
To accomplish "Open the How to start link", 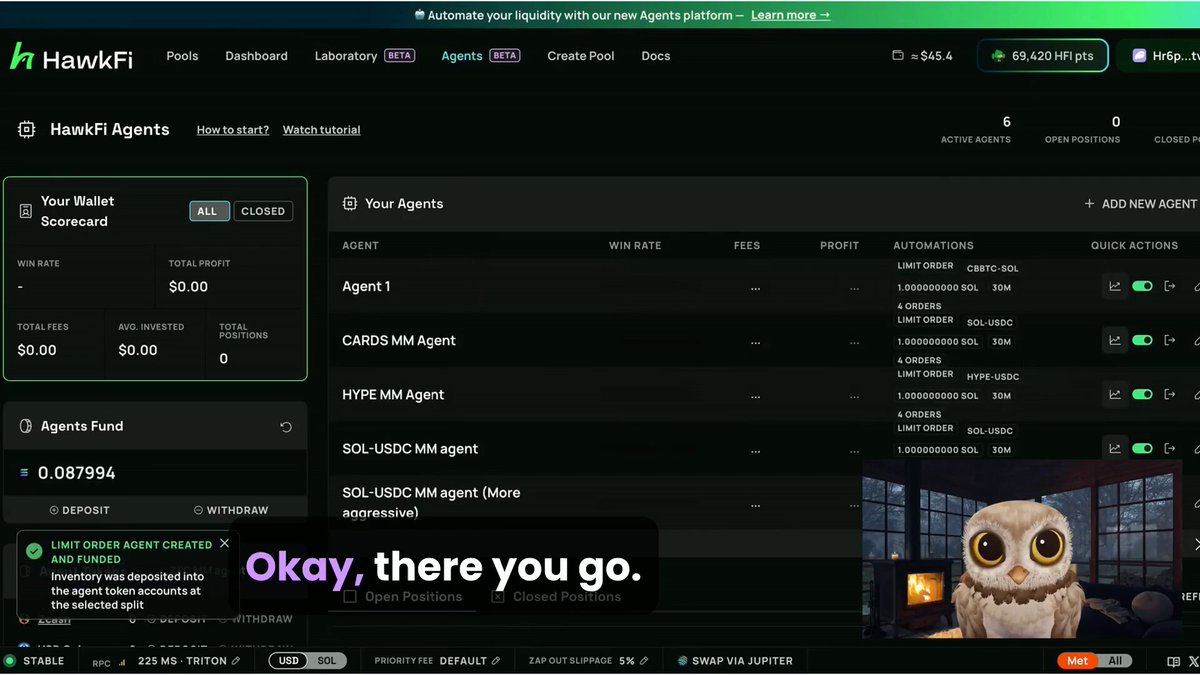I will coord(233,130).
